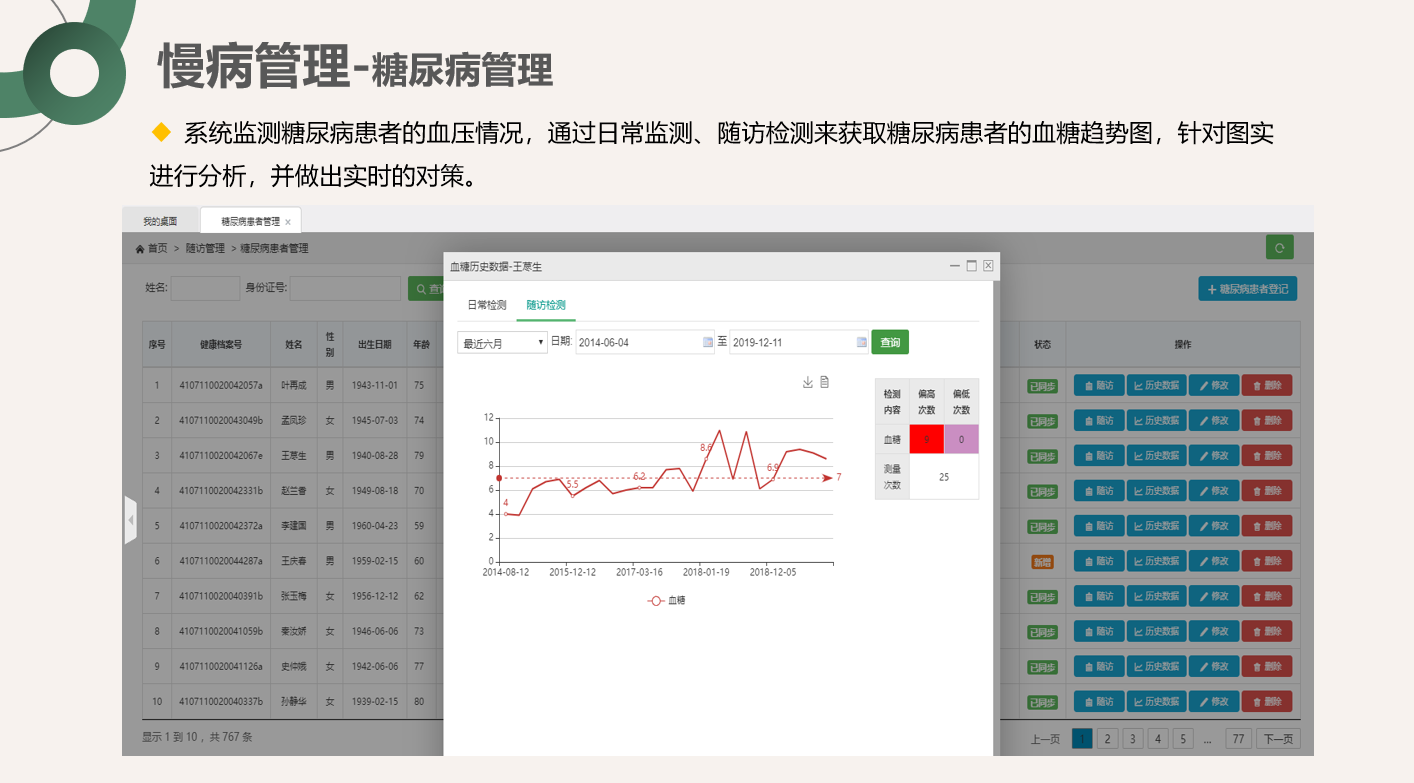Click the 测量次数 value 25
The image size is (1414, 783).
point(944,477)
